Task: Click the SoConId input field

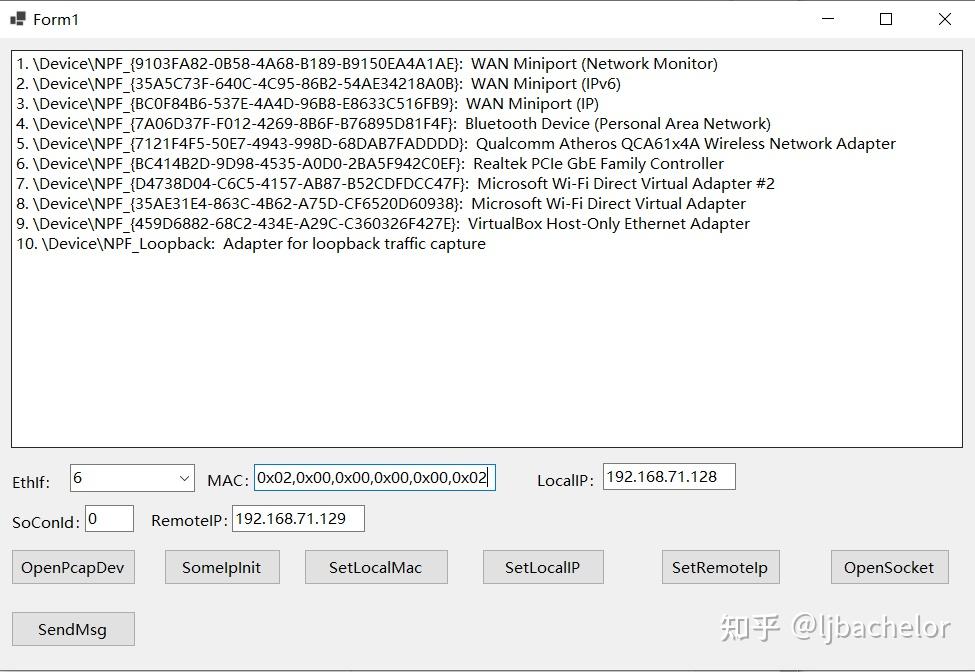Action: [109, 518]
